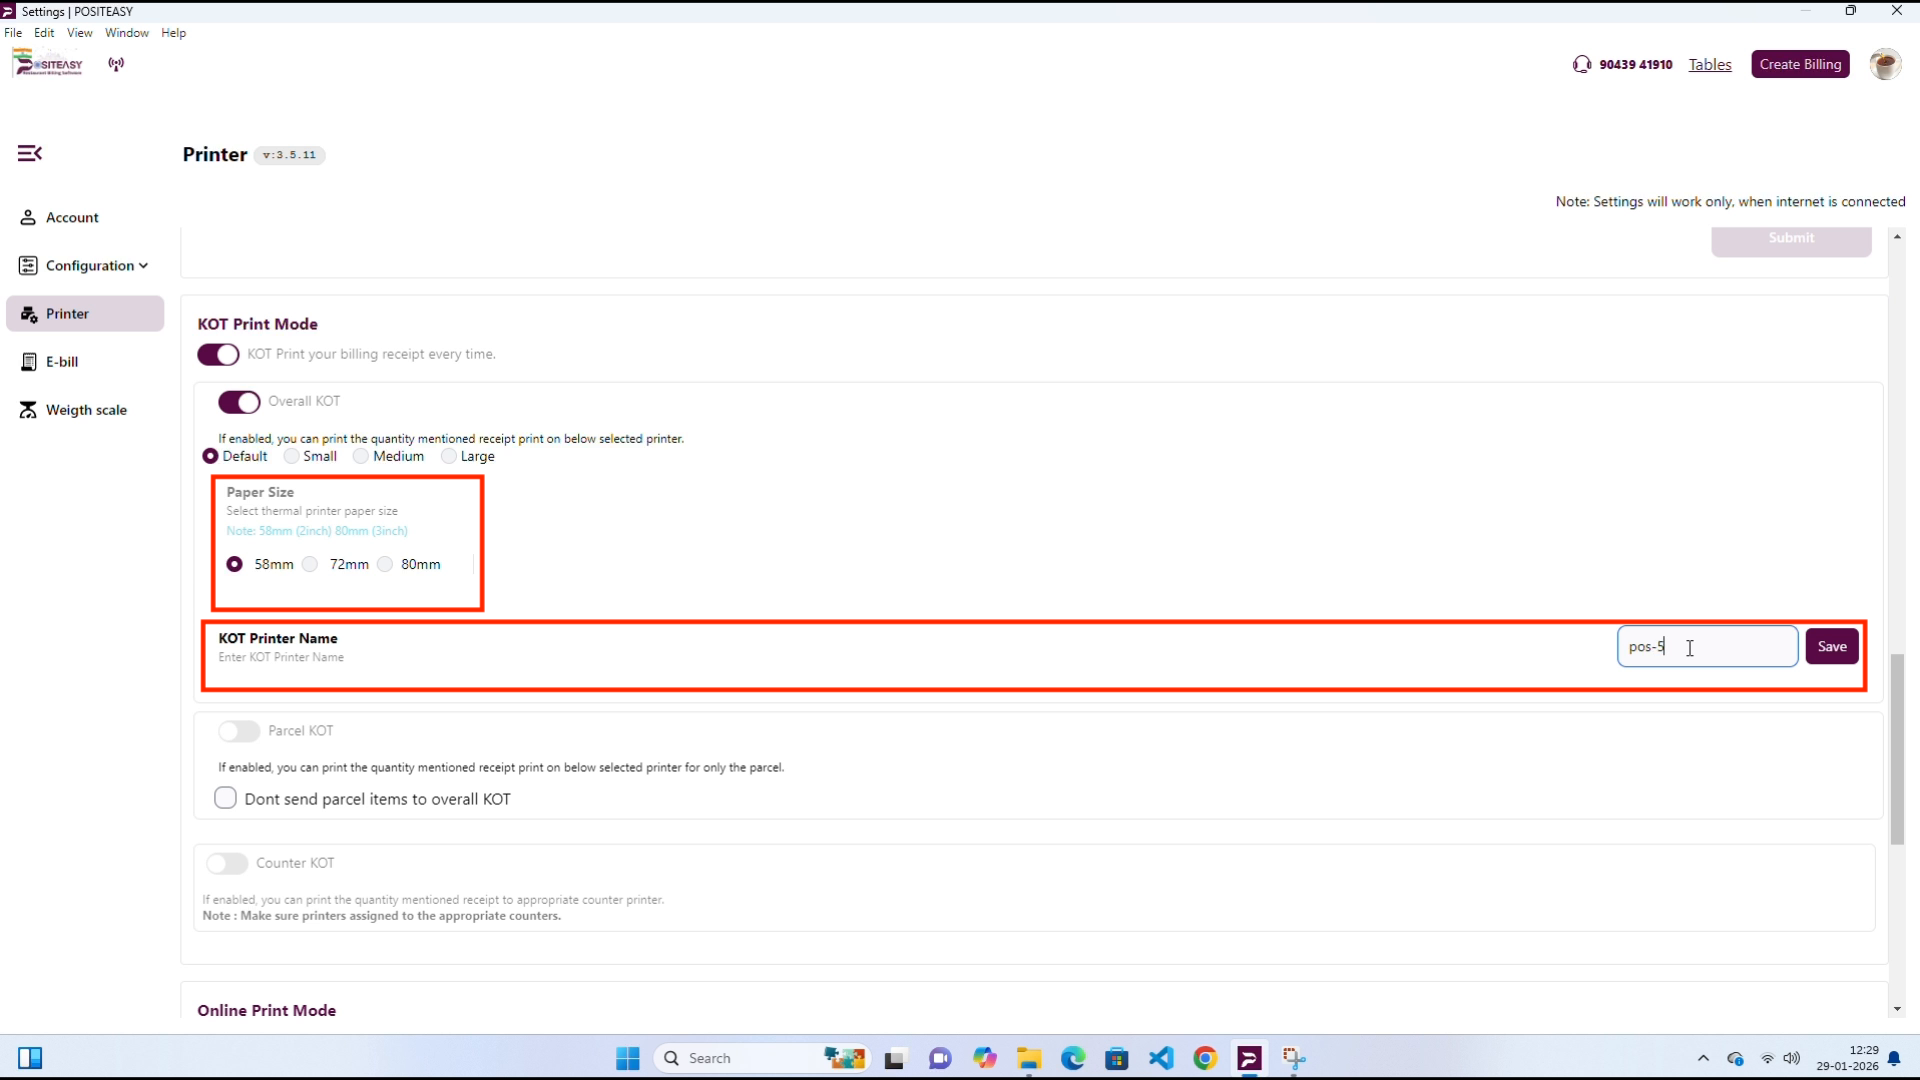Open the user profile avatar

(x=1884, y=64)
